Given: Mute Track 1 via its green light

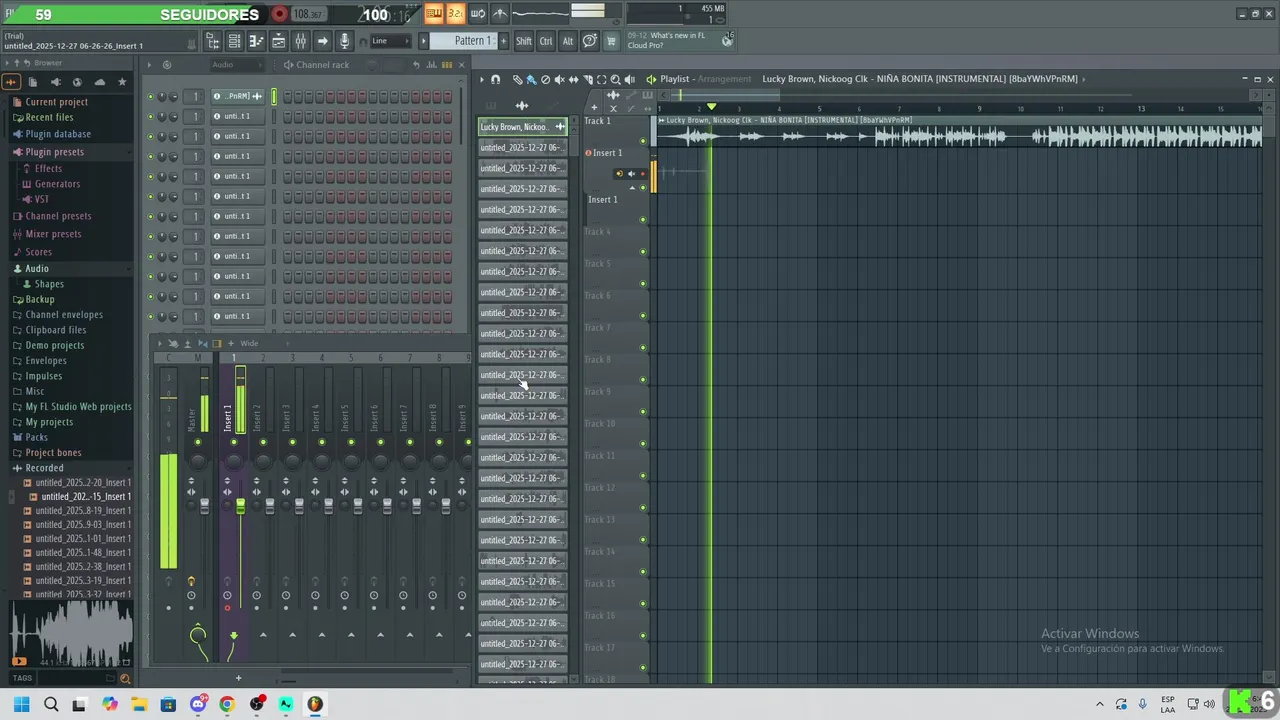Looking at the screenshot, I should (643, 141).
